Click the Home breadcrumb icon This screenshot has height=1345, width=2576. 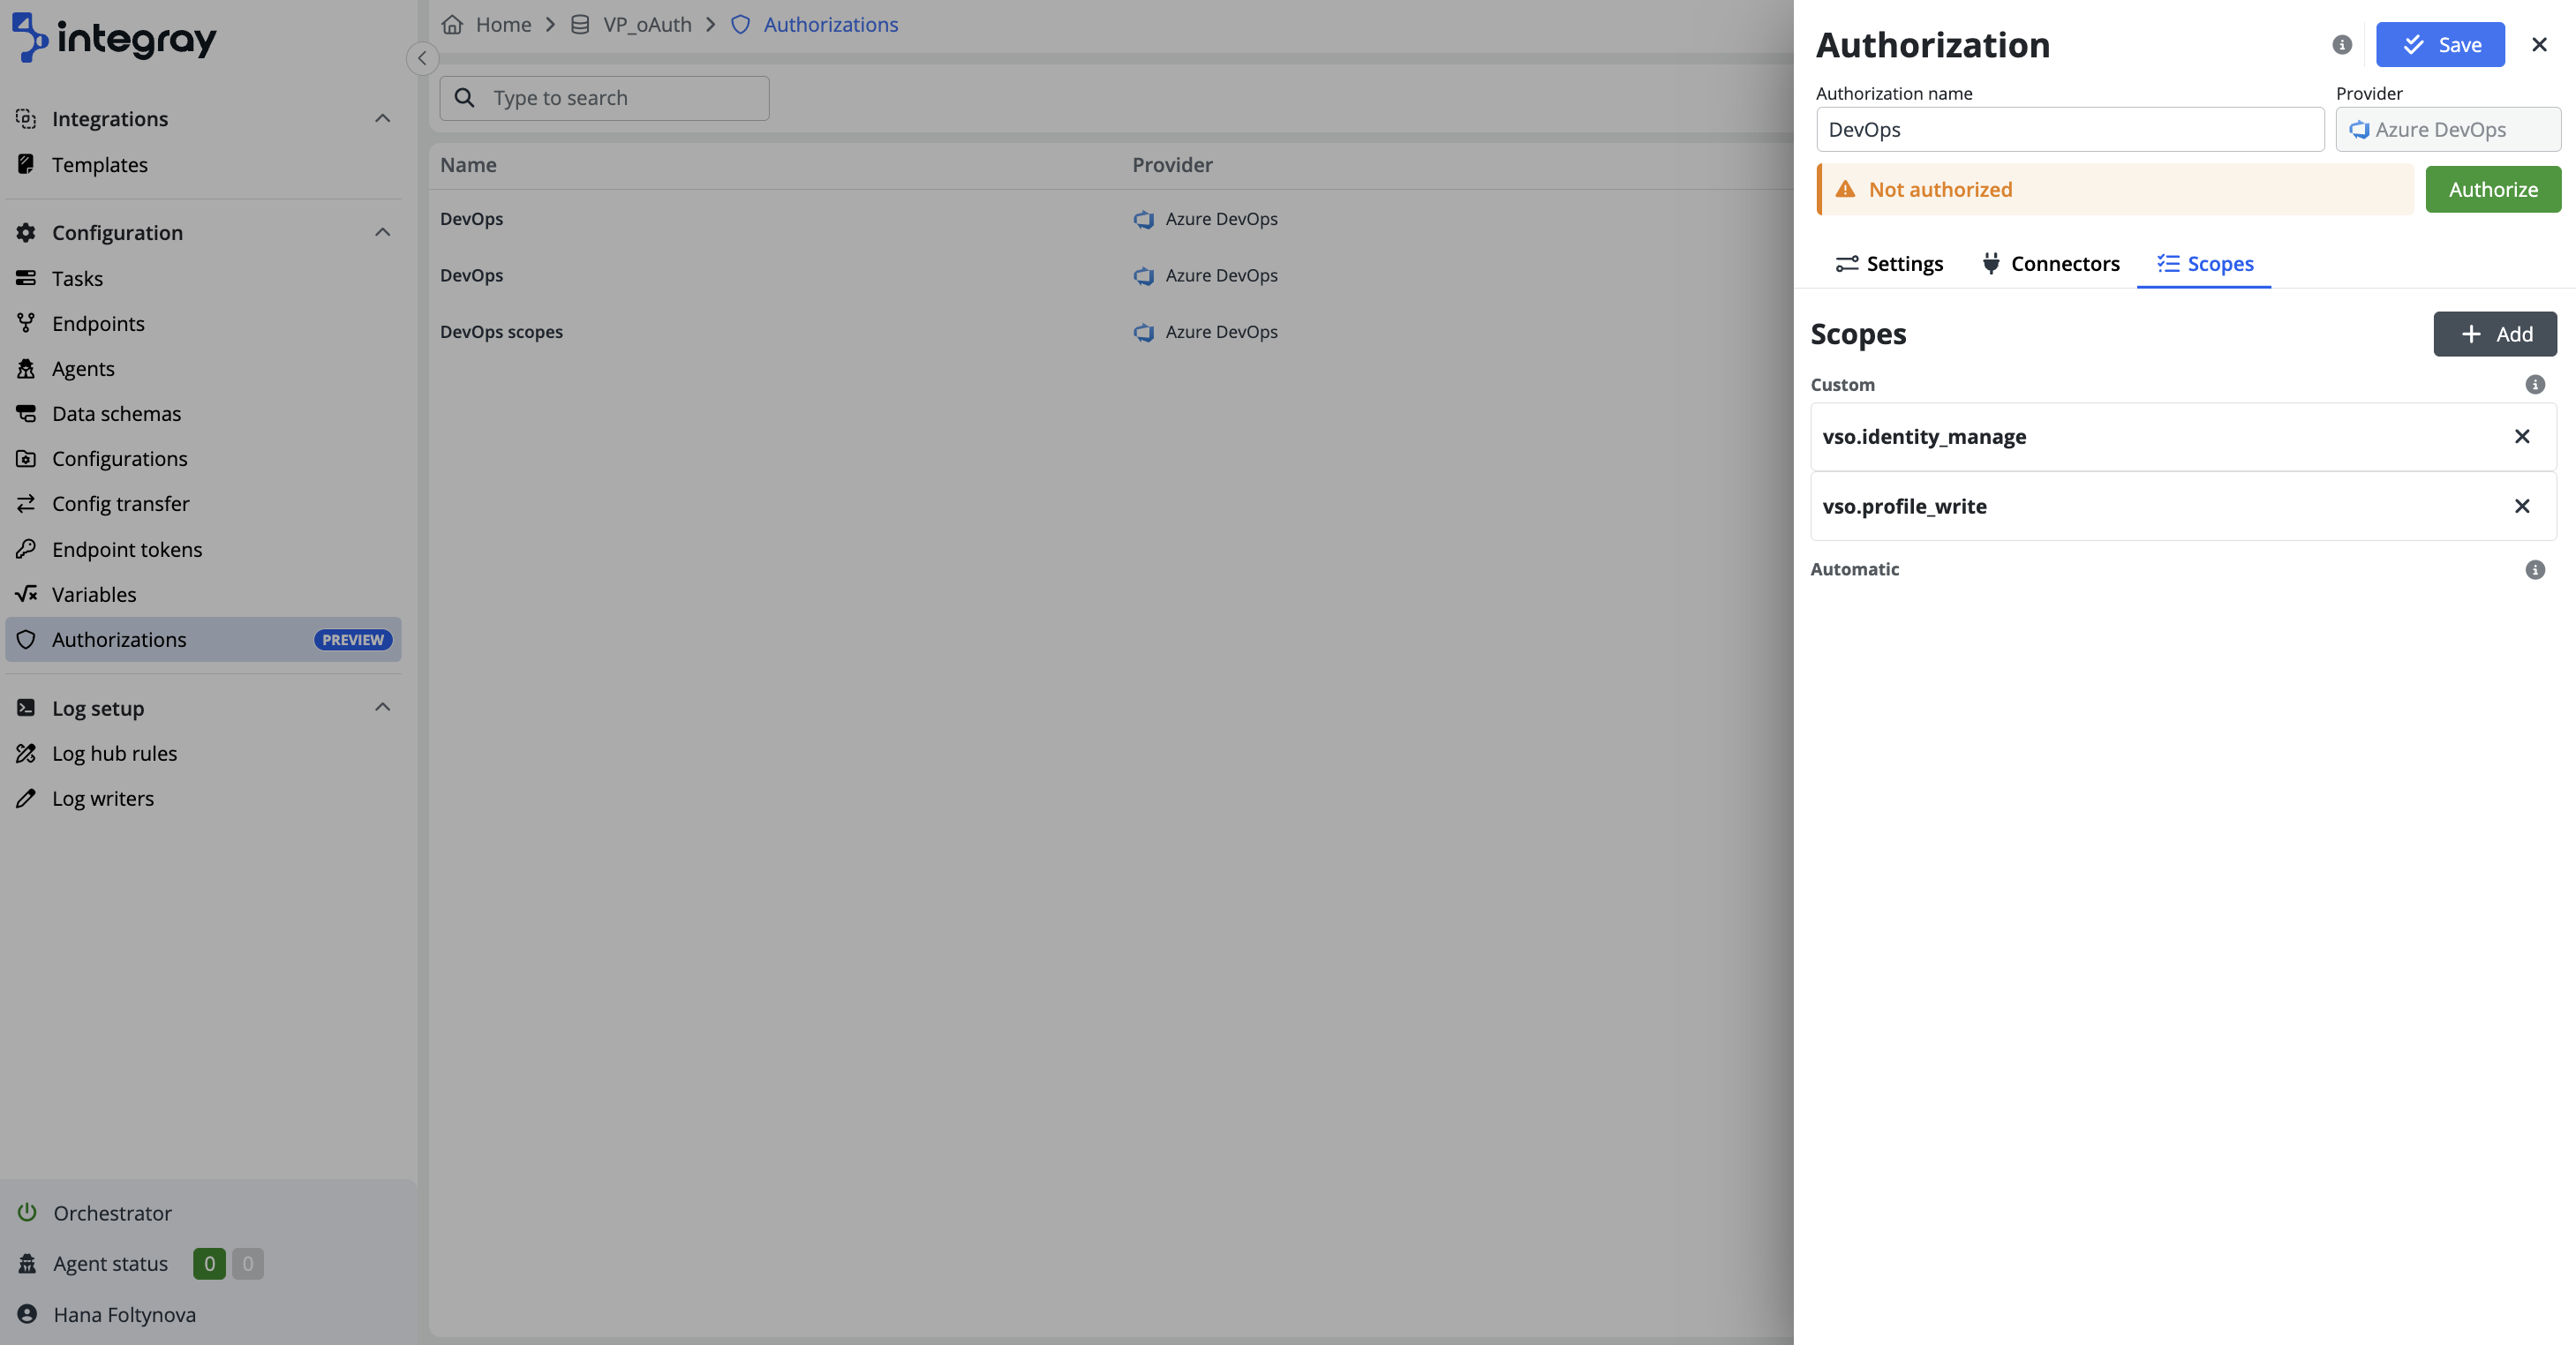tap(453, 24)
